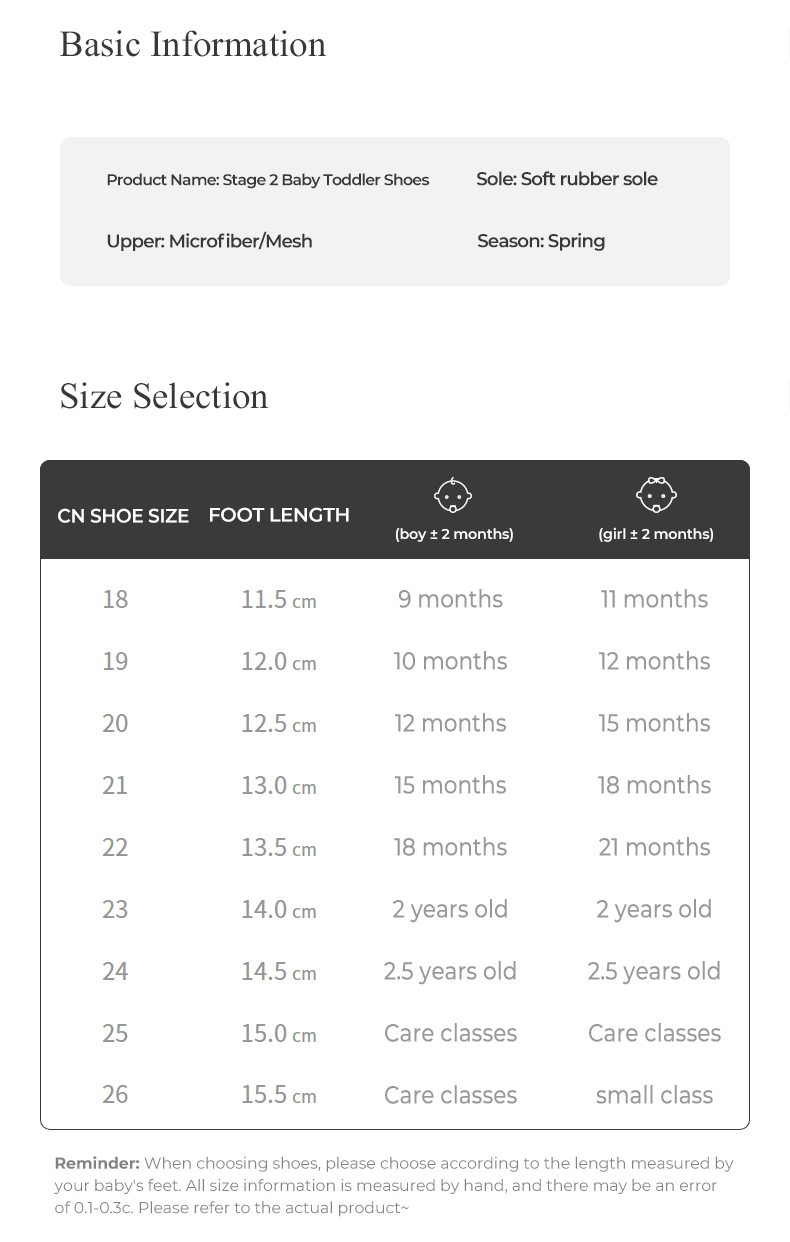The height and width of the screenshot is (1242, 790).
Task: Click the Basic Information heading
Action: 193,44
